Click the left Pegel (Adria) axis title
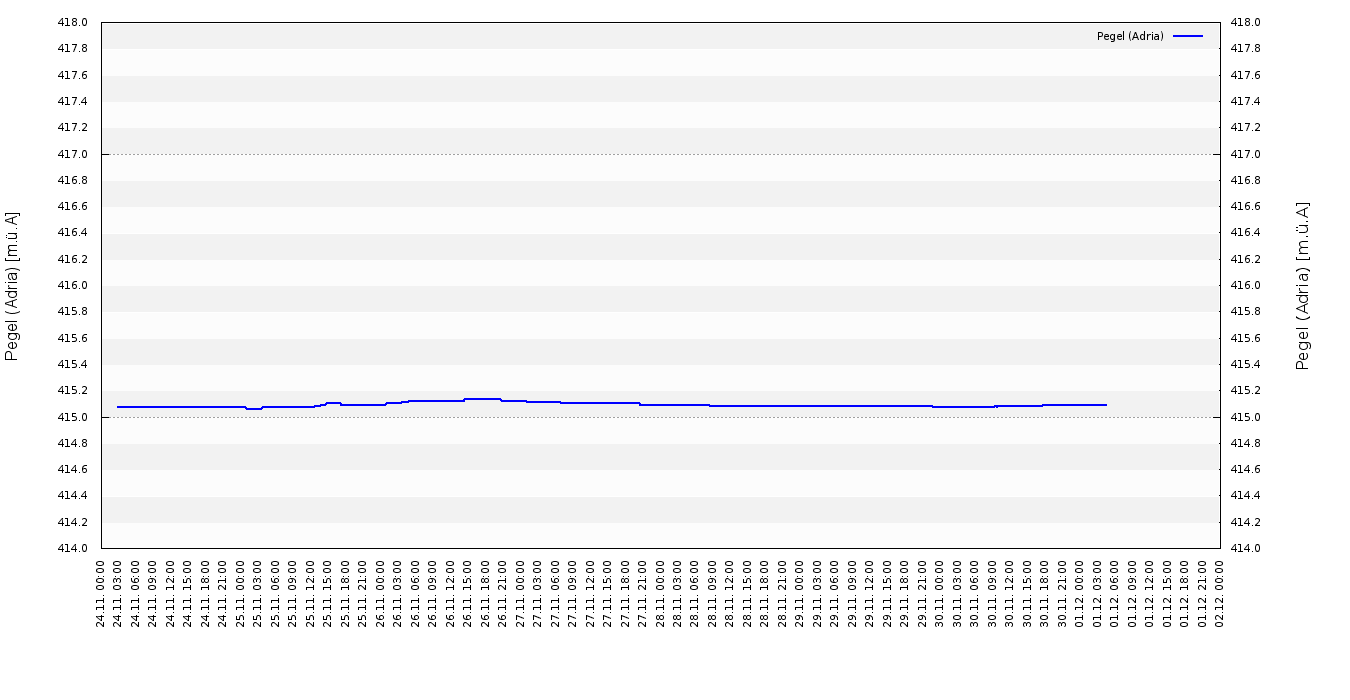The image size is (1350, 700). coord(12,286)
